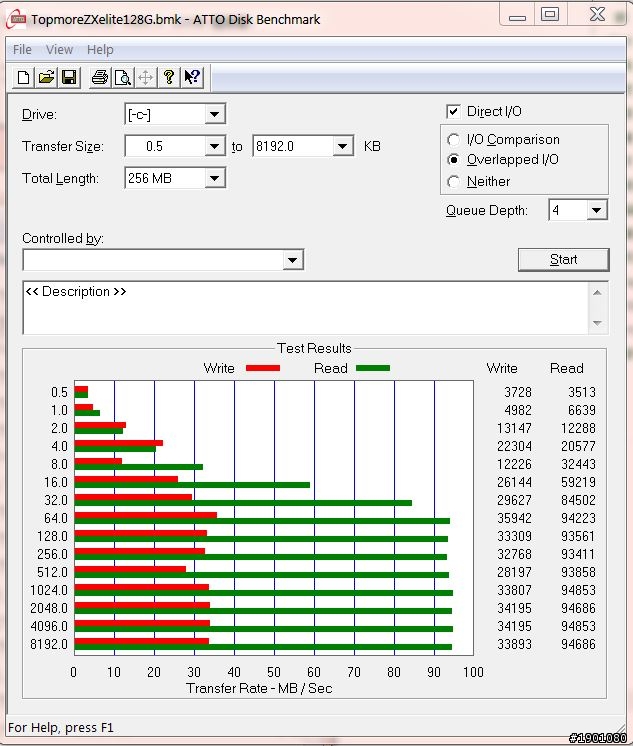Expand the minimum Transfer Size dropdown 0.5
The width and height of the screenshot is (633, 746).
[214, 146]
